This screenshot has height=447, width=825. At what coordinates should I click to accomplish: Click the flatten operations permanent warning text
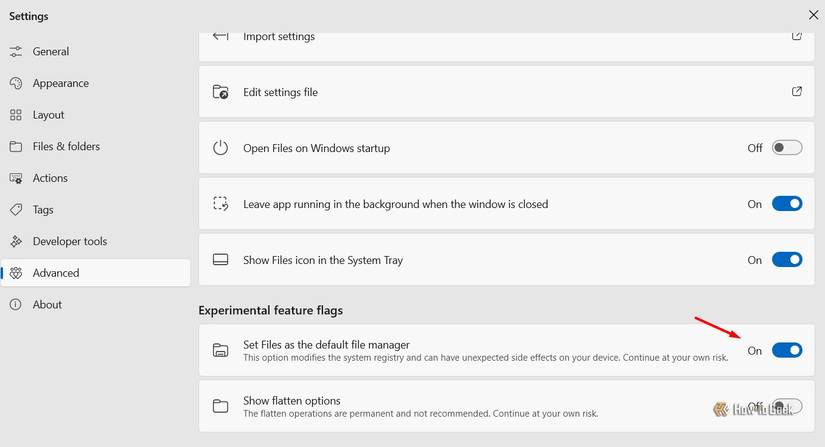coord(420,413)
